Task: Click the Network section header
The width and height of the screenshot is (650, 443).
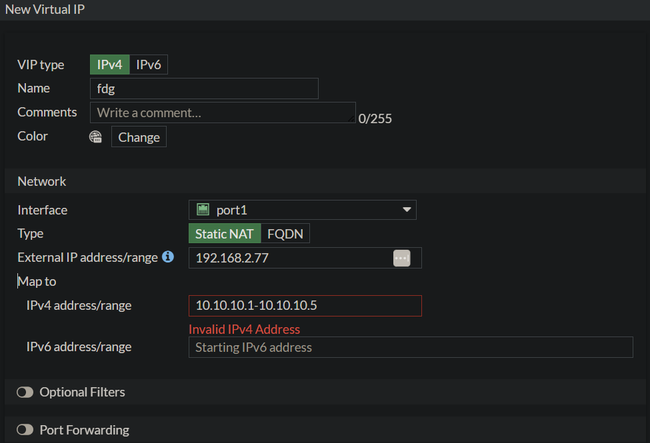Action: pyautogui.click(x=42, y=181)
